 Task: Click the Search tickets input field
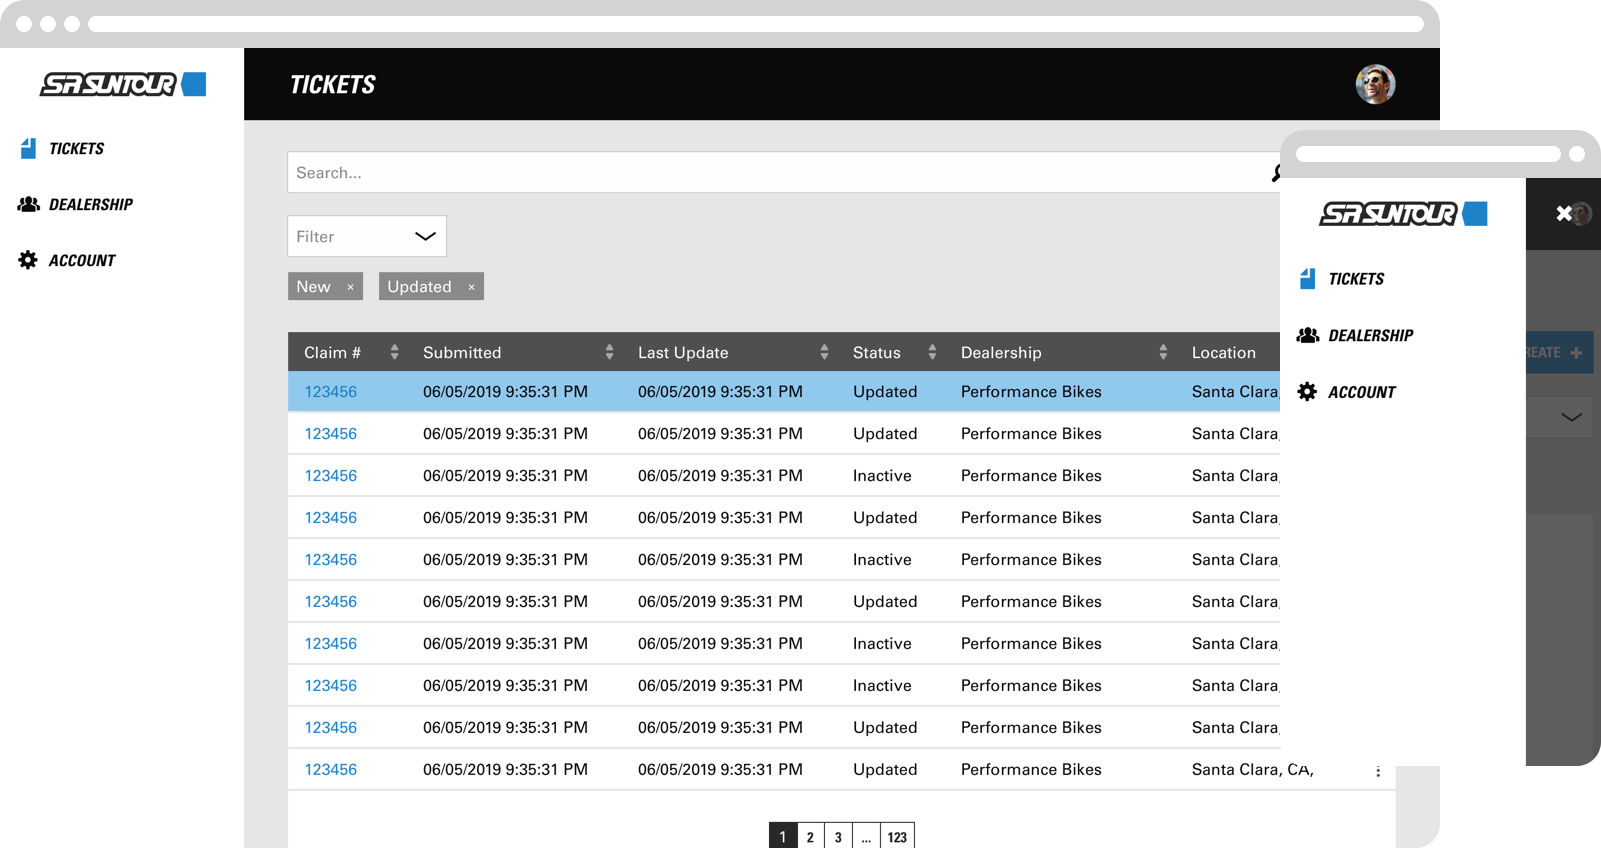click(x=770, y=173)
